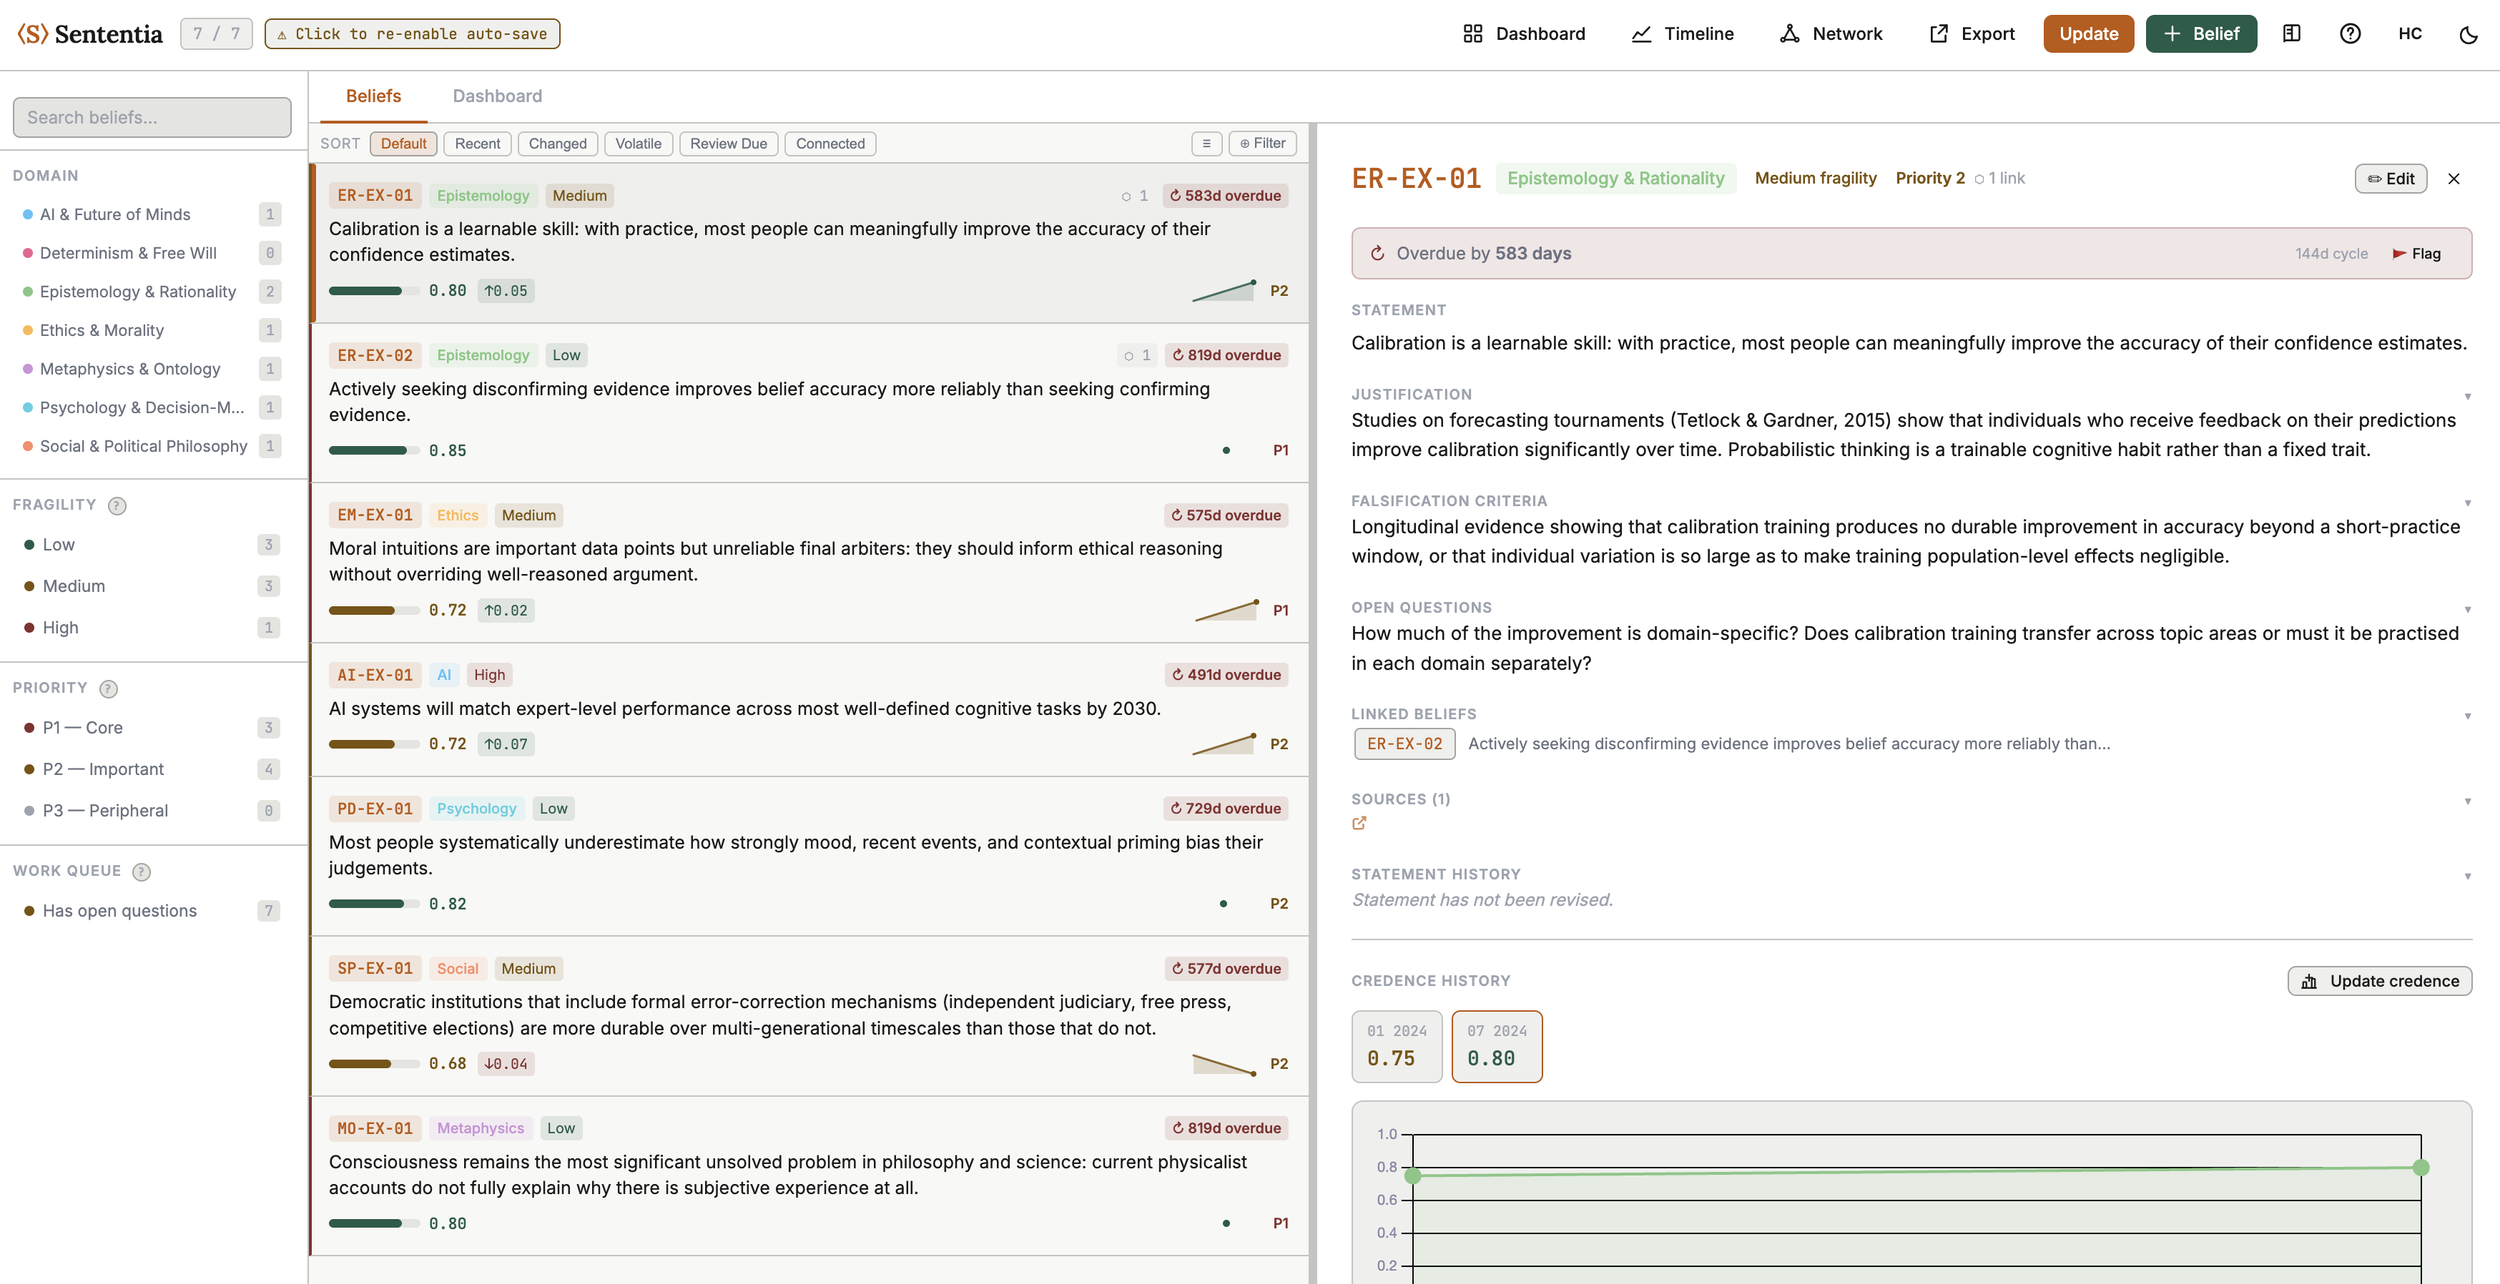Screen dimensions: 2500x1284
Task: Focus the Search beliefs field
Action: pos(152,117)
